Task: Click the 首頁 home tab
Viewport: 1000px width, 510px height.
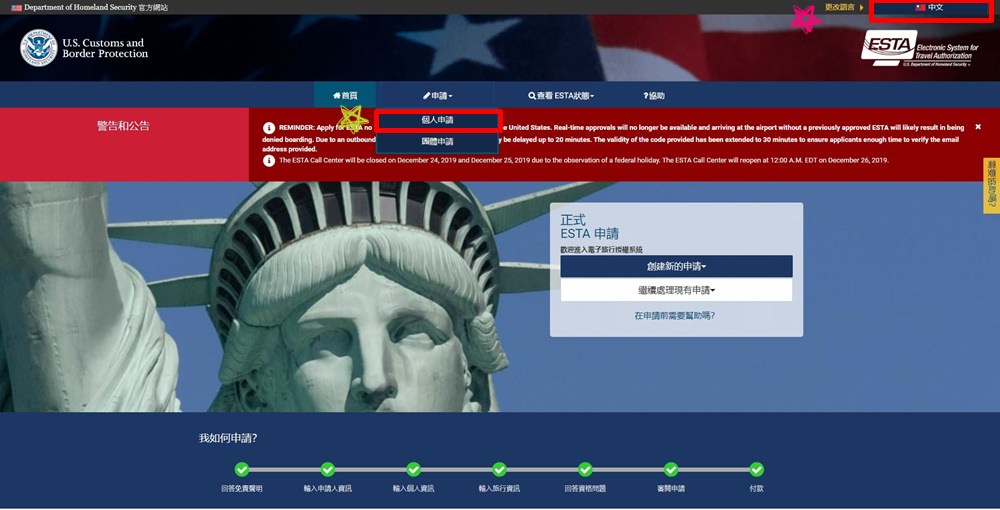Action: click(345, 96)
